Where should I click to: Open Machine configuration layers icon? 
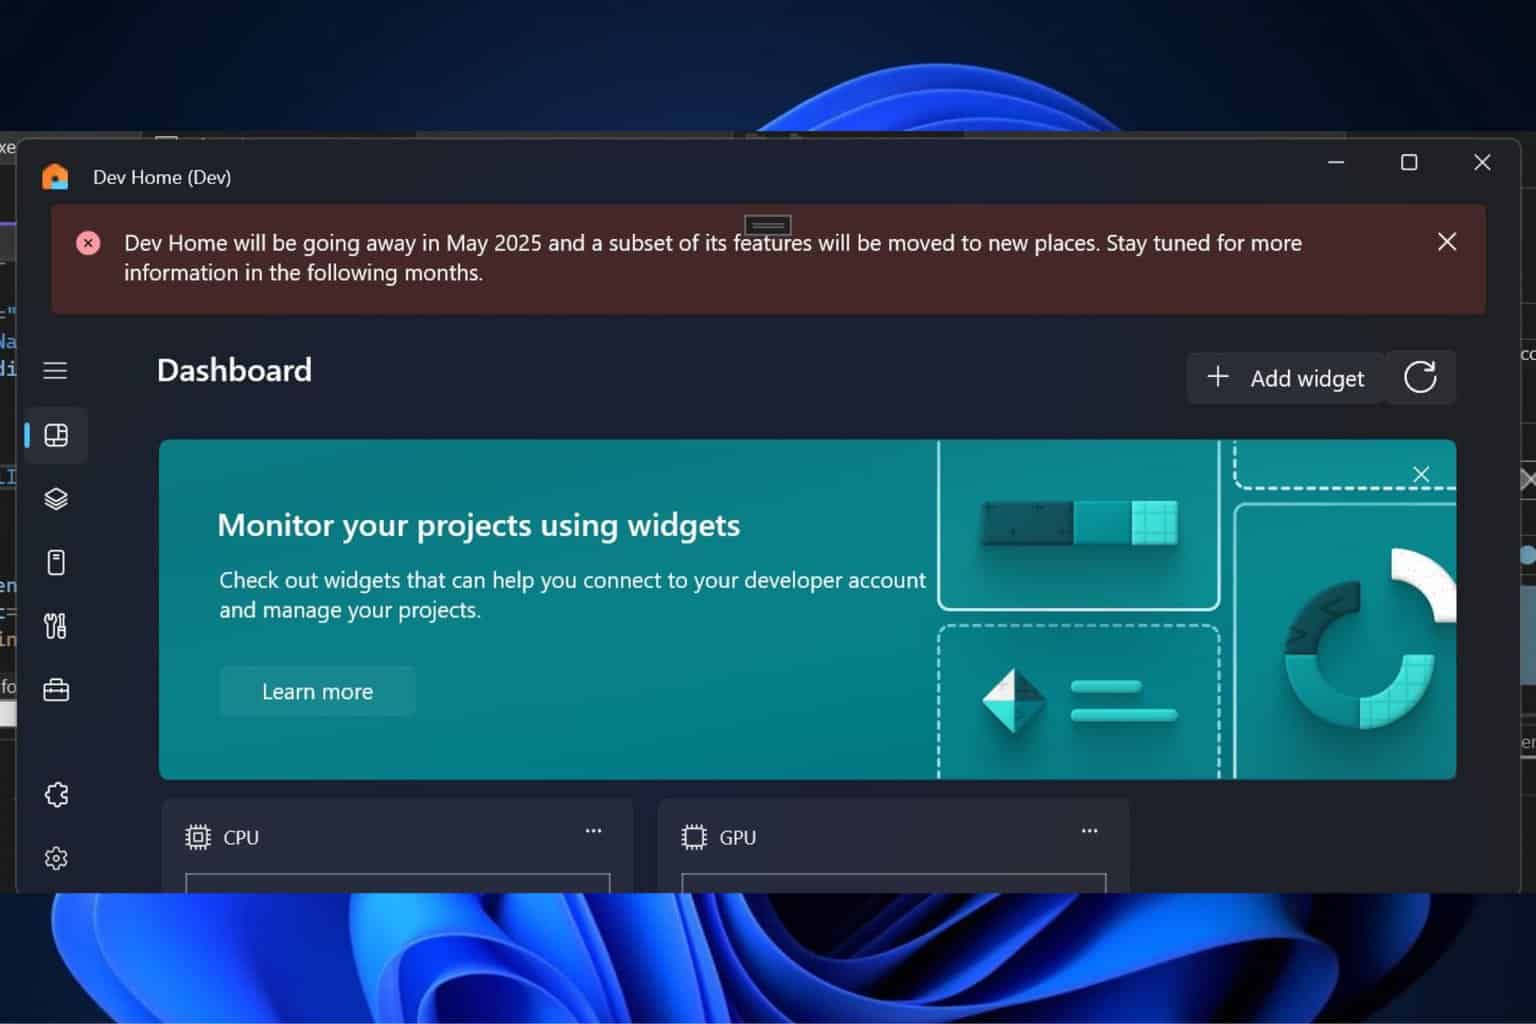(x=56, y=499)
